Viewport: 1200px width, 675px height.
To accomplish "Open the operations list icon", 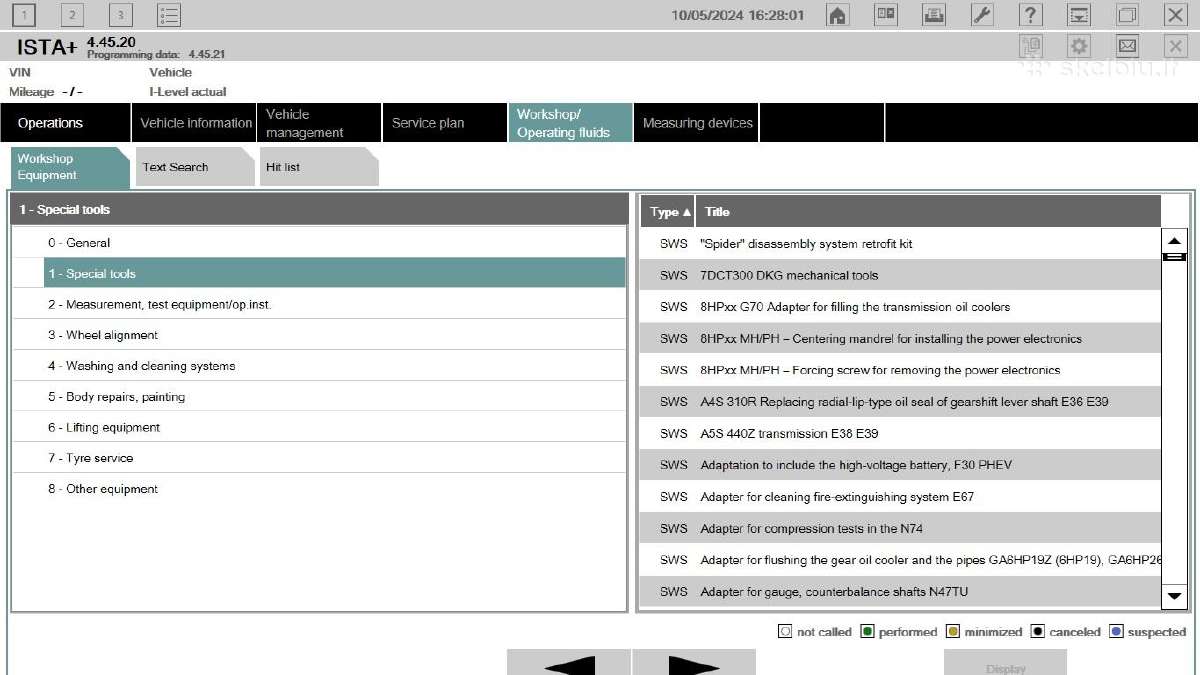I will coord(169,14).
